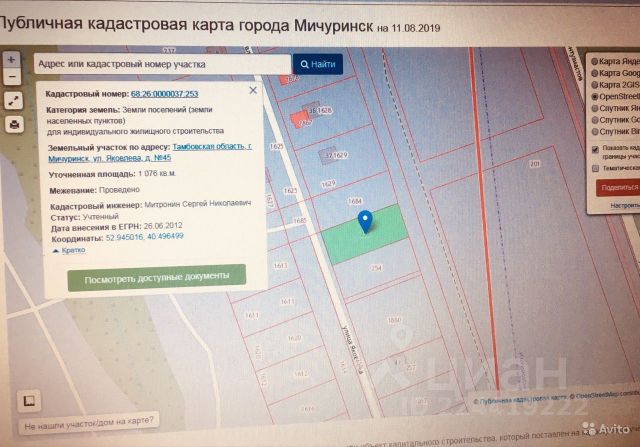Viewport: 640px width, 447px height.
Task: Collapse details with the Кратко link
Action: click(71, 250)
